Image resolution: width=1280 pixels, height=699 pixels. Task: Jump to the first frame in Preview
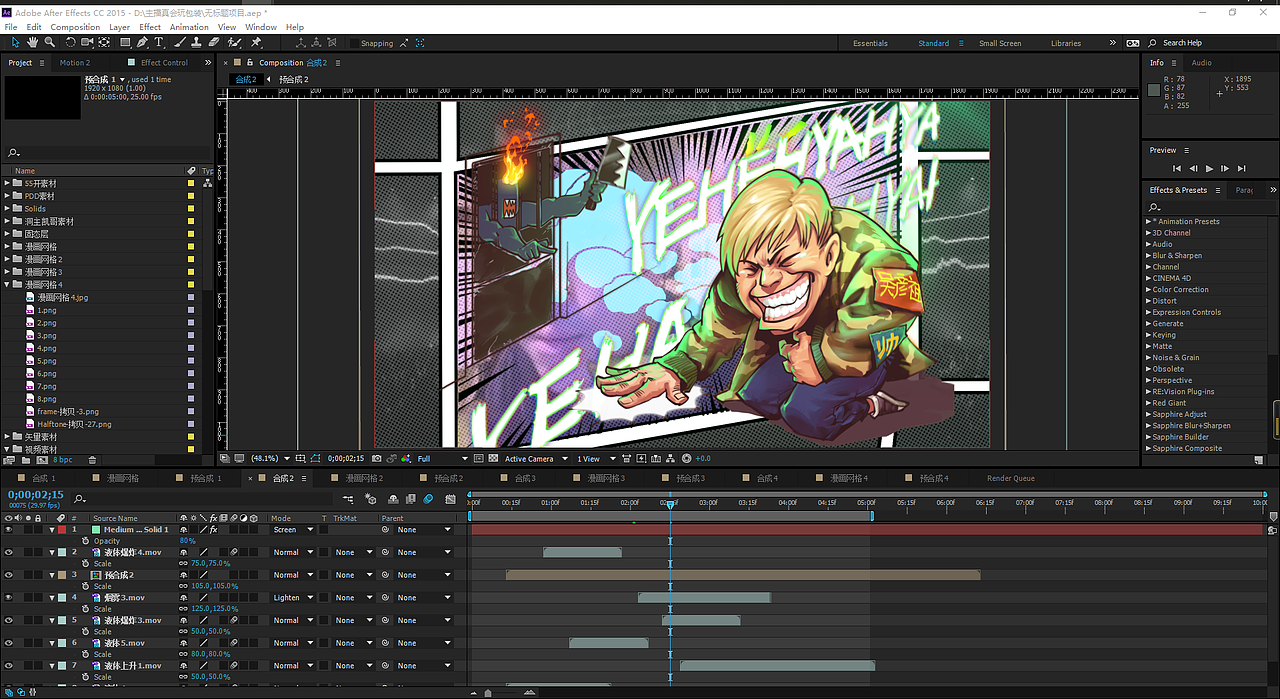coord(1177,168)
